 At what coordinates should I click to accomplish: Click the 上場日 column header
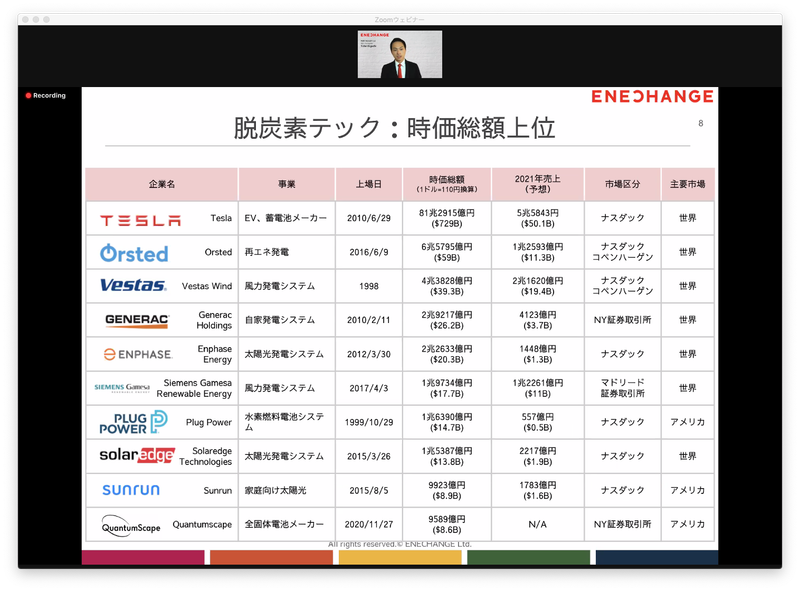point(369,184)
